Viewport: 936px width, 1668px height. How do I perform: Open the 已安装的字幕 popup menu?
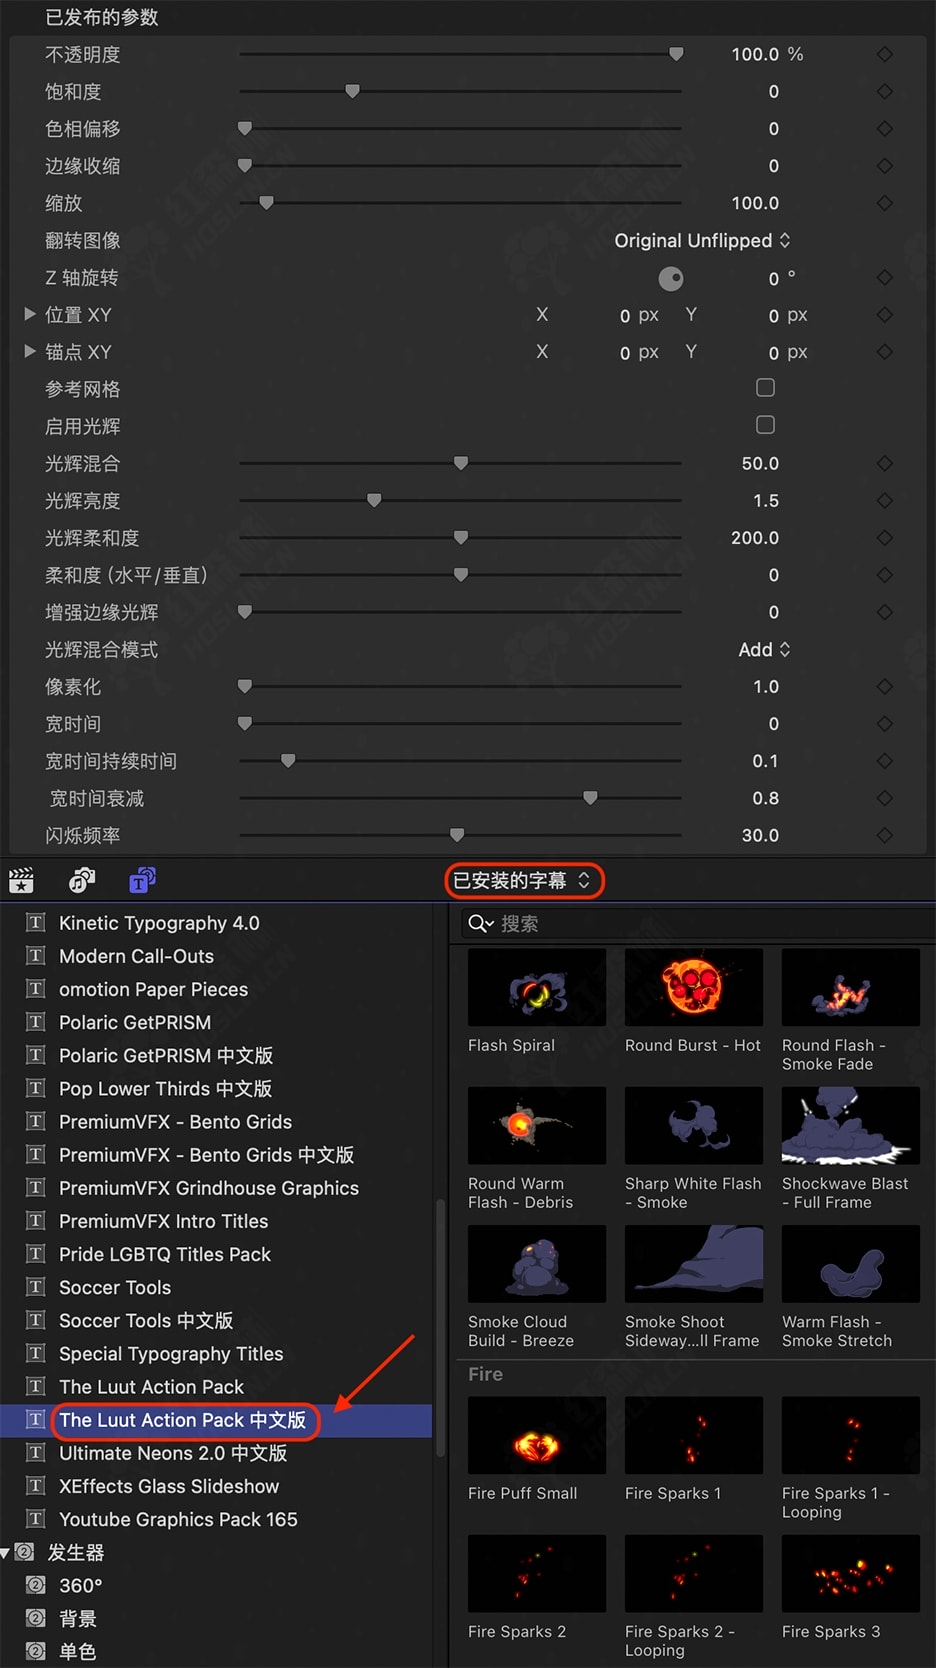523,881
